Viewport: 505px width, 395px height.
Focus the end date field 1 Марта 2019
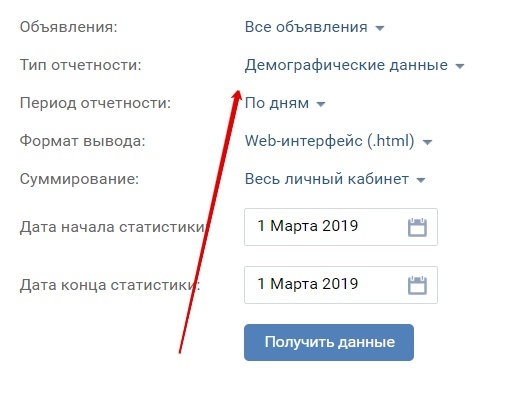tap(341, 285)
